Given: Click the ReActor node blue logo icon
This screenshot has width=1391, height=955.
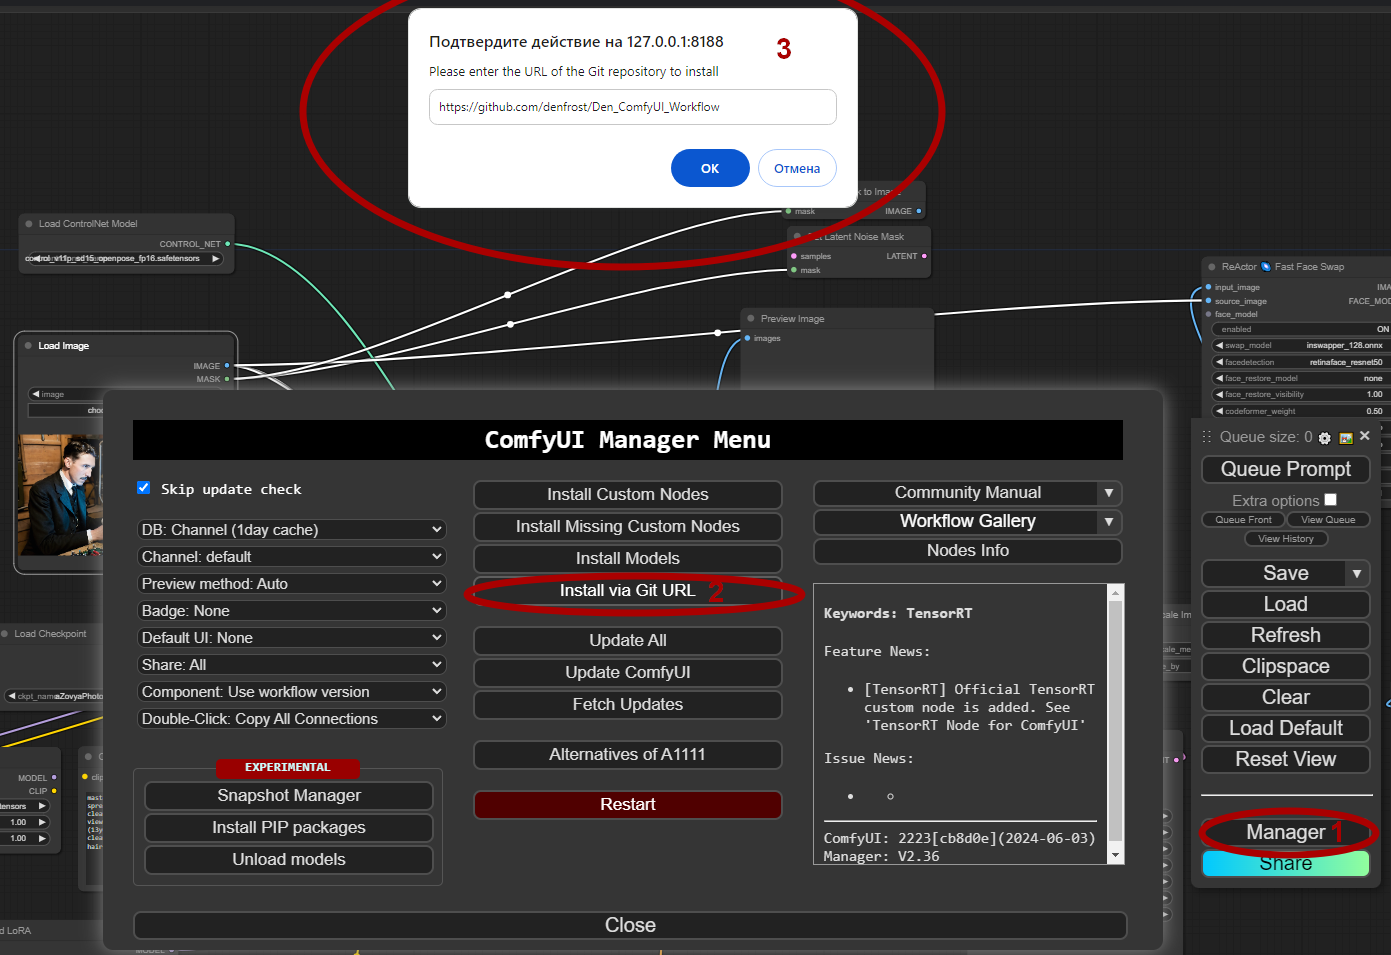Looking at the screenshot, I should tap(1266, 267).
